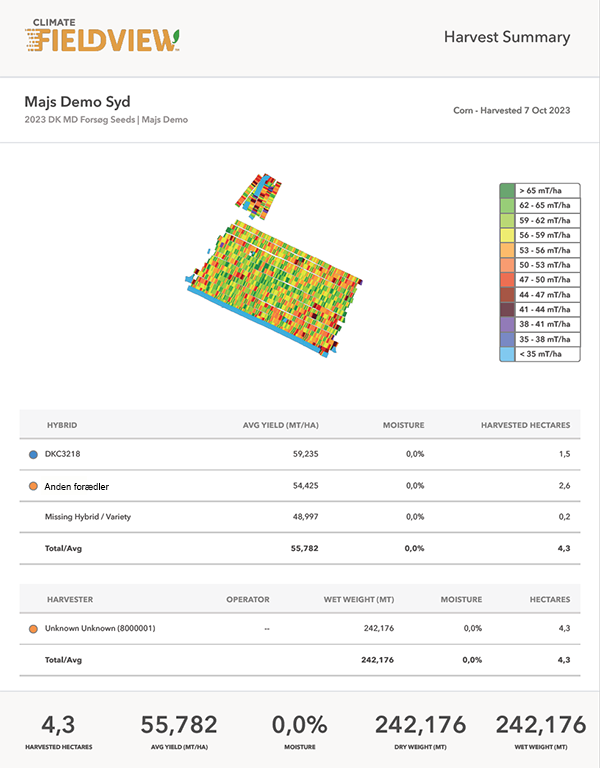This screenshot has height=768, width=600.
Task: Click the small upper field yield map
Action: coord(259,196)
